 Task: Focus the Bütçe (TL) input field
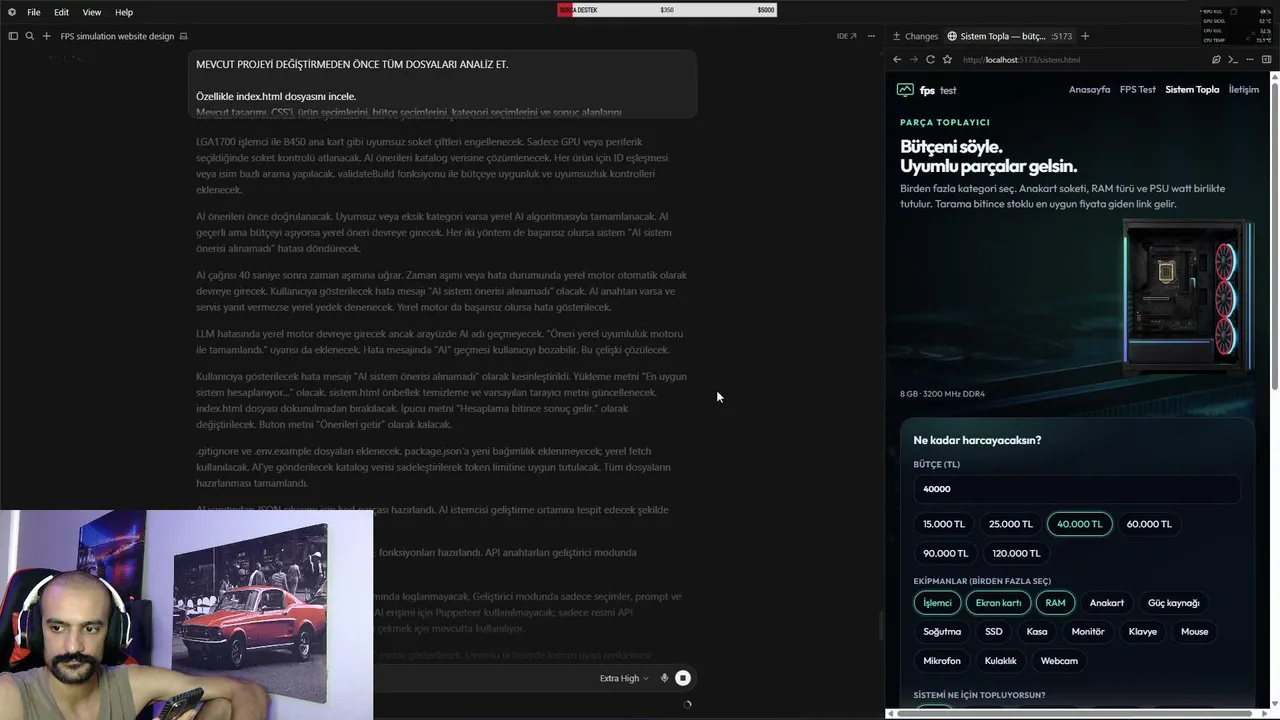pyautogui.click(x=1076, y=489)
